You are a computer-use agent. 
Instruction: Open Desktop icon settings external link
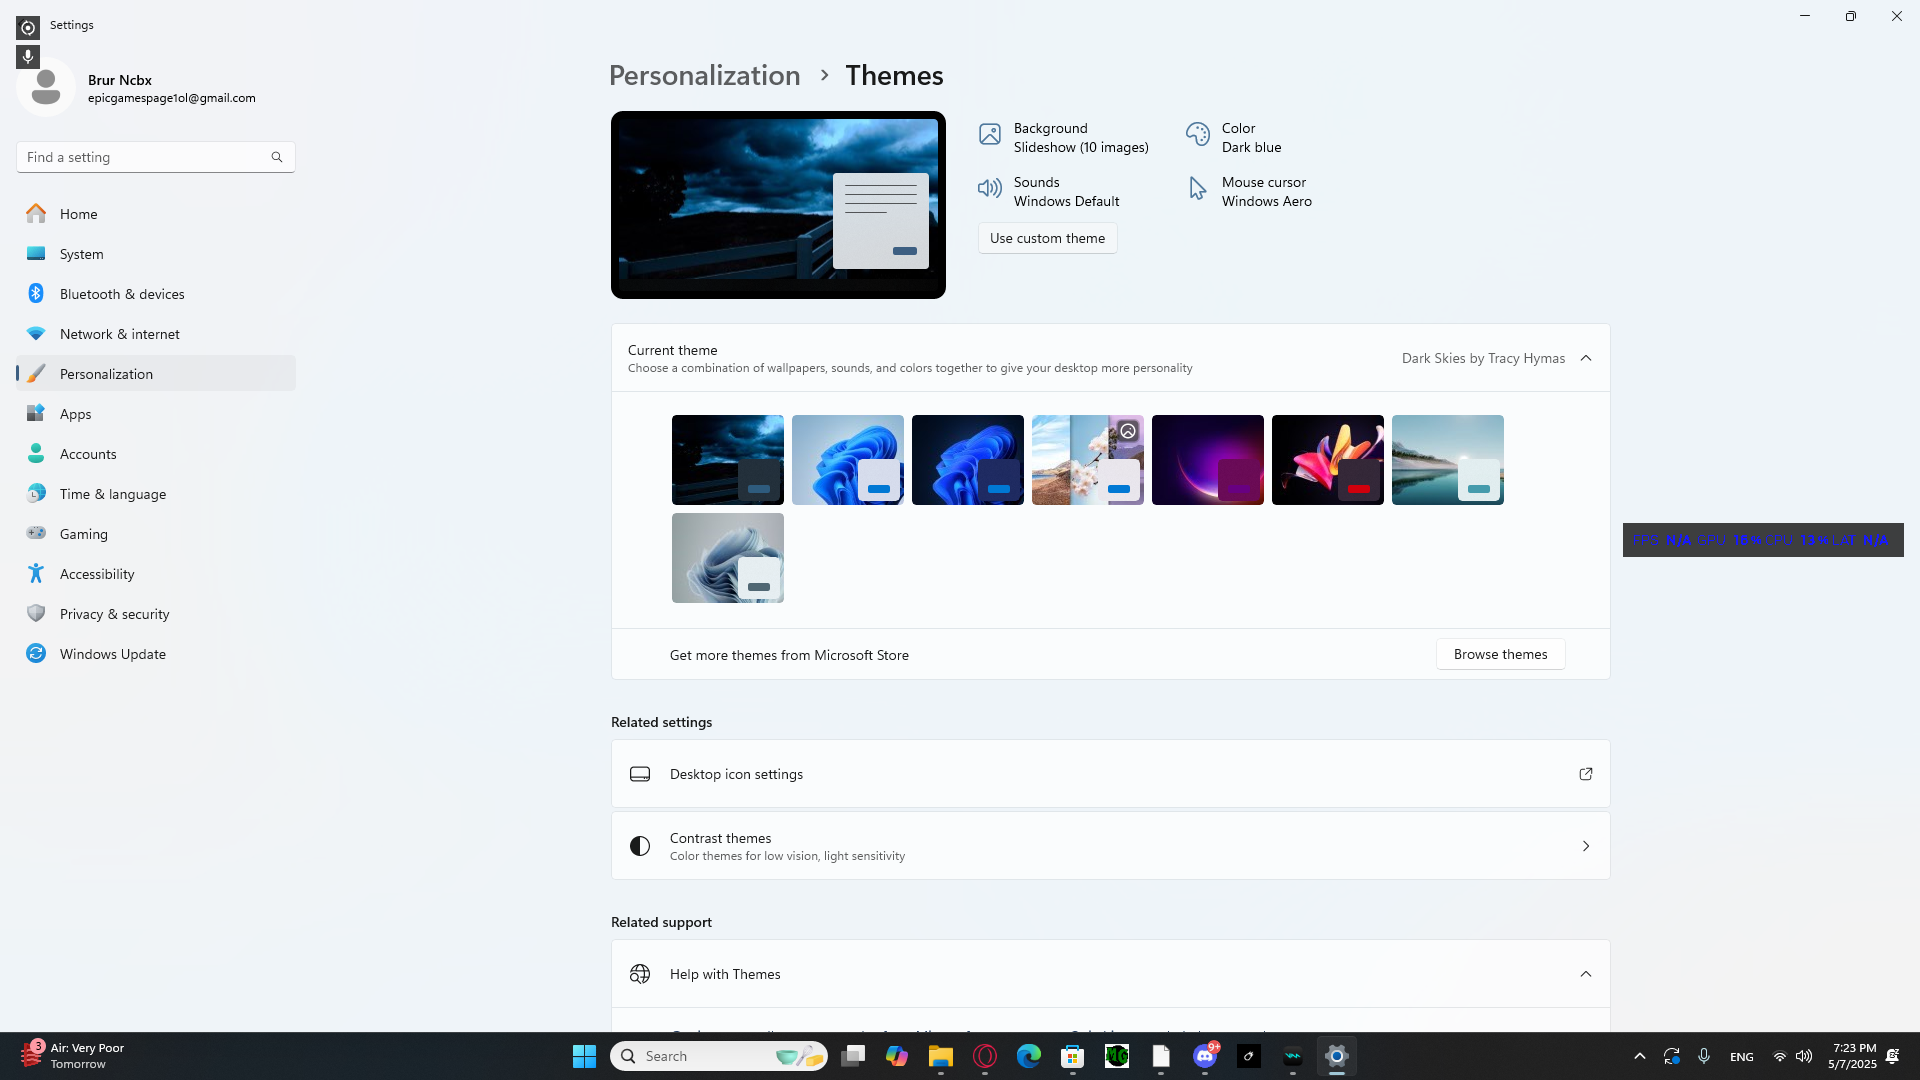(x=1585, y=774)
